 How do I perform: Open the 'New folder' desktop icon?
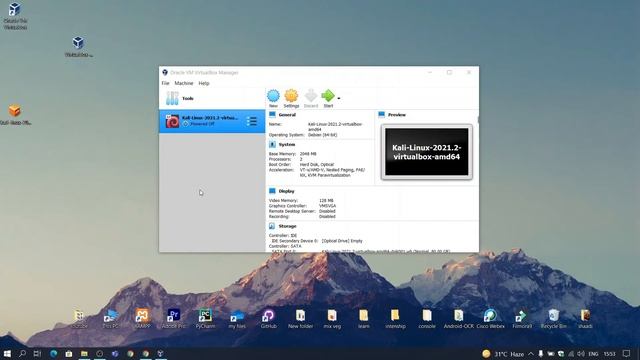(x=300, y=318)
